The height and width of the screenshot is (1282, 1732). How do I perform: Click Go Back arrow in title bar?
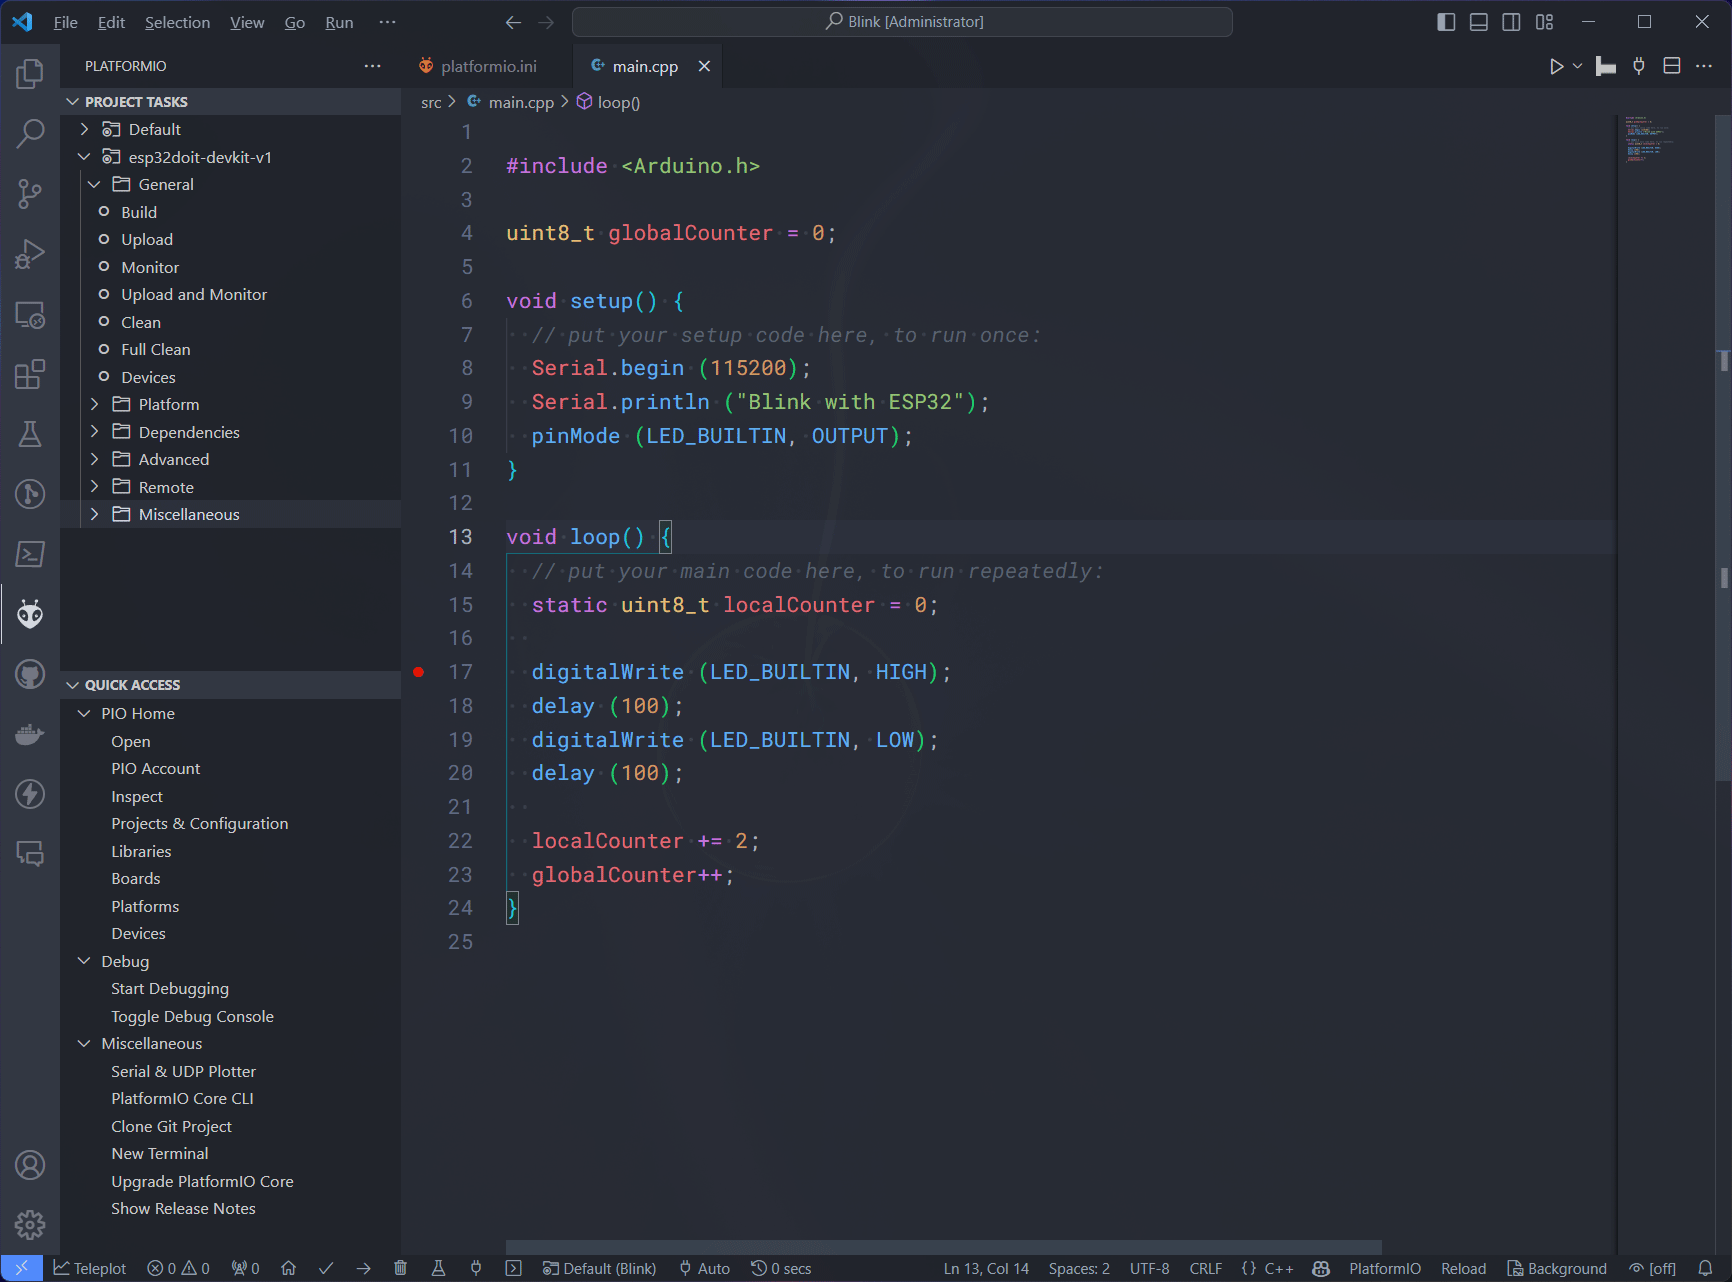coord(513,22)
